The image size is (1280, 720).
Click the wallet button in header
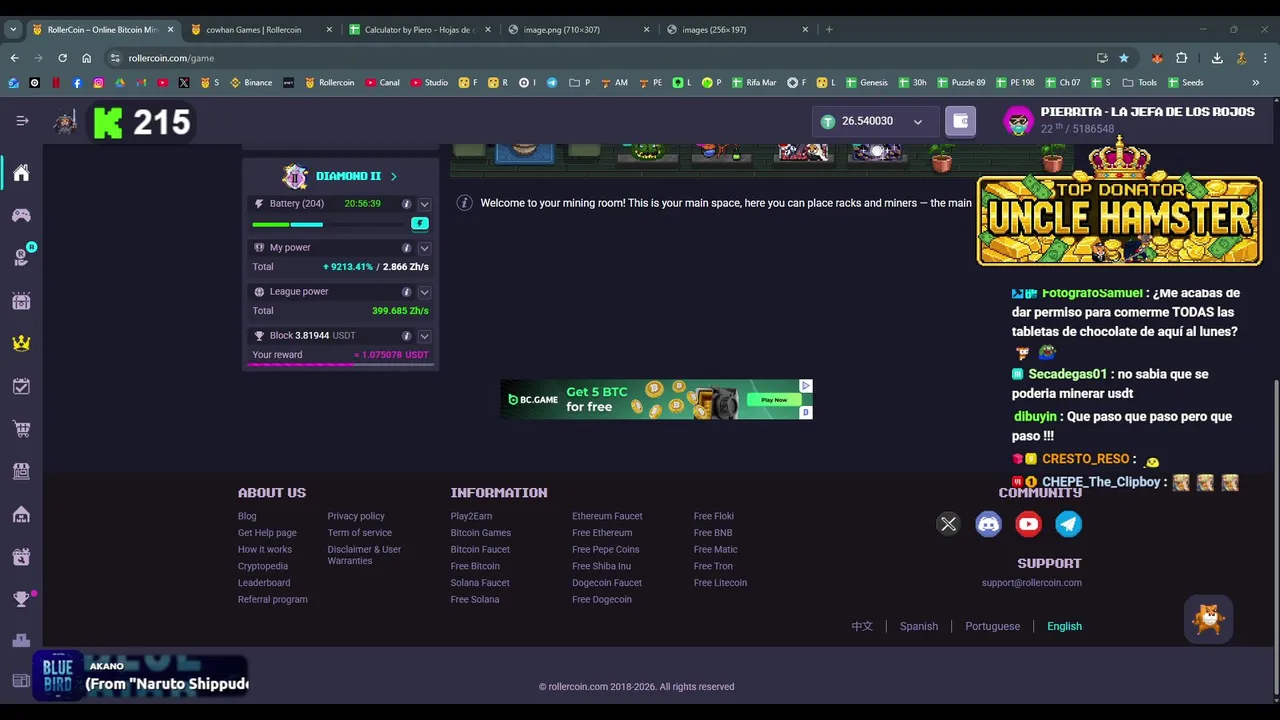(x=960, y=121)
